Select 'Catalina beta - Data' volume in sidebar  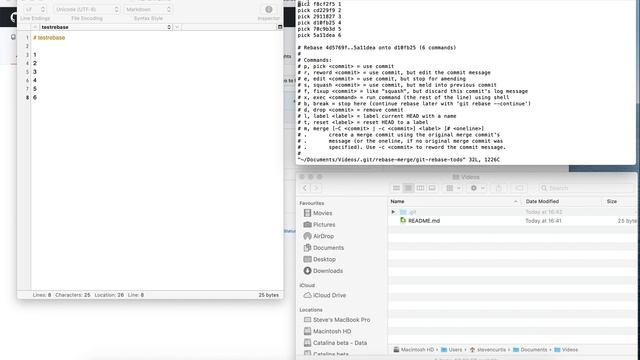click(335, 343)
